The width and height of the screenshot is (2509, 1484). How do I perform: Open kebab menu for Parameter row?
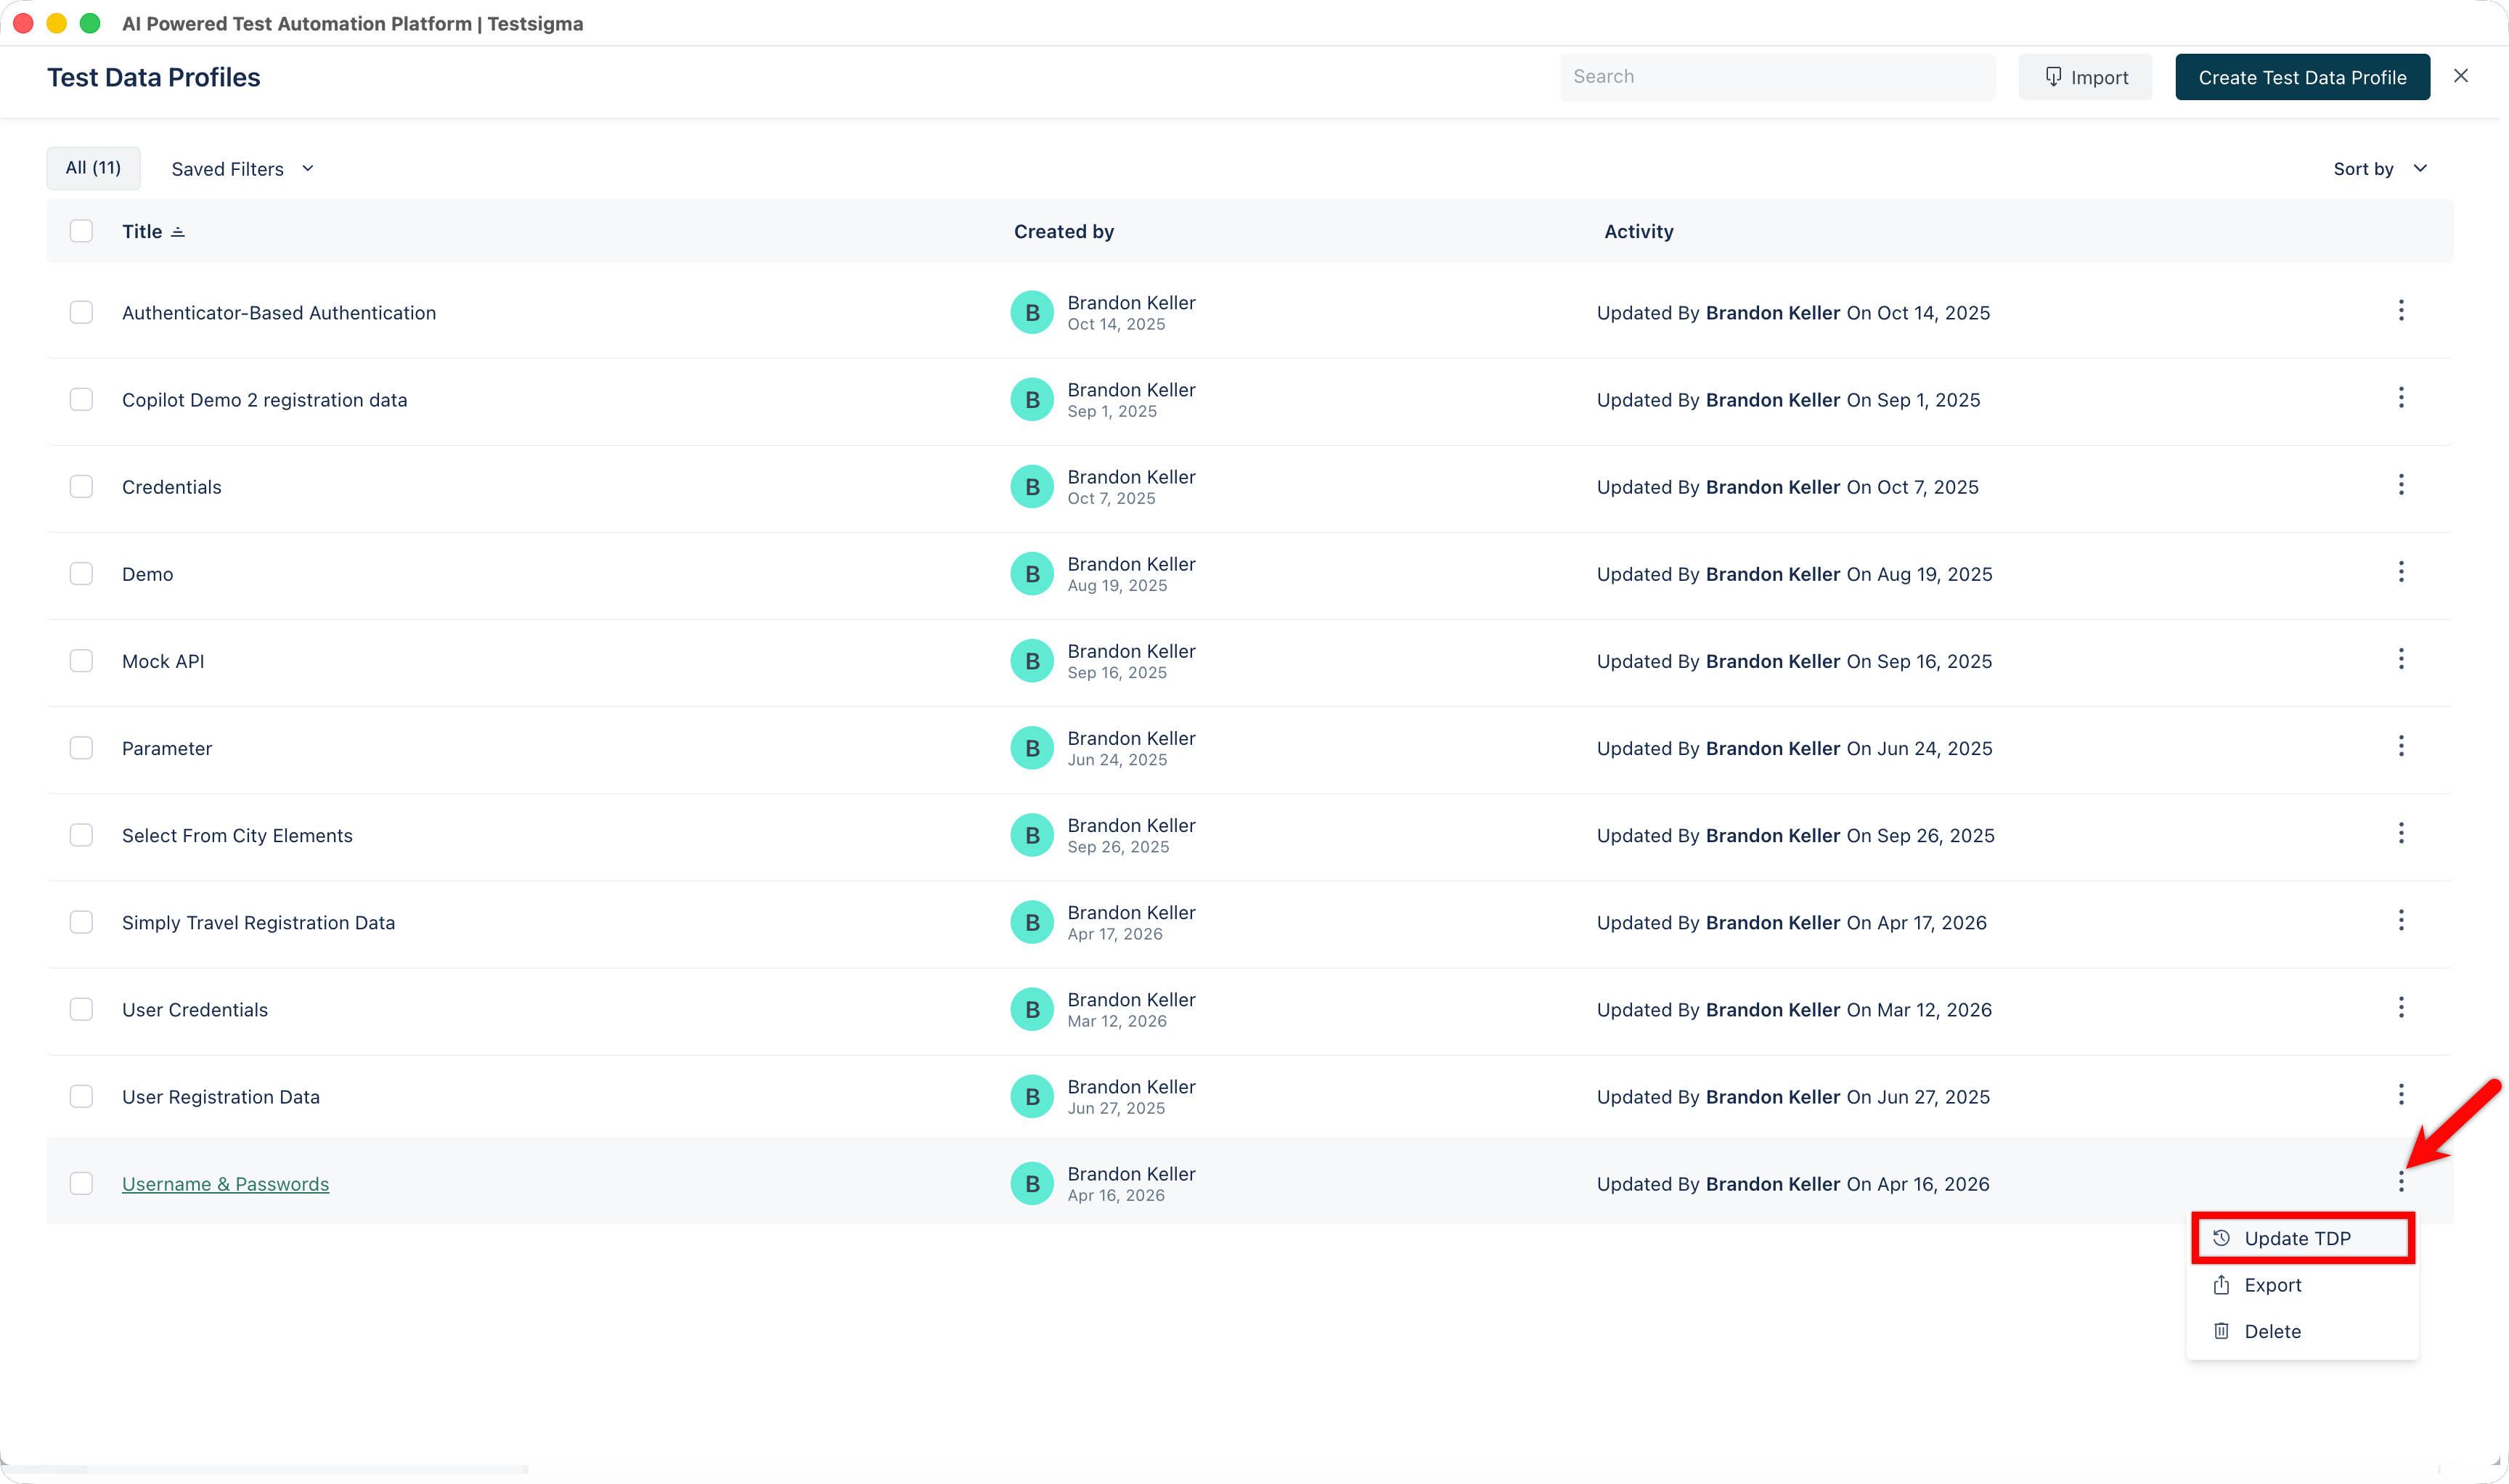point(2400,746)
